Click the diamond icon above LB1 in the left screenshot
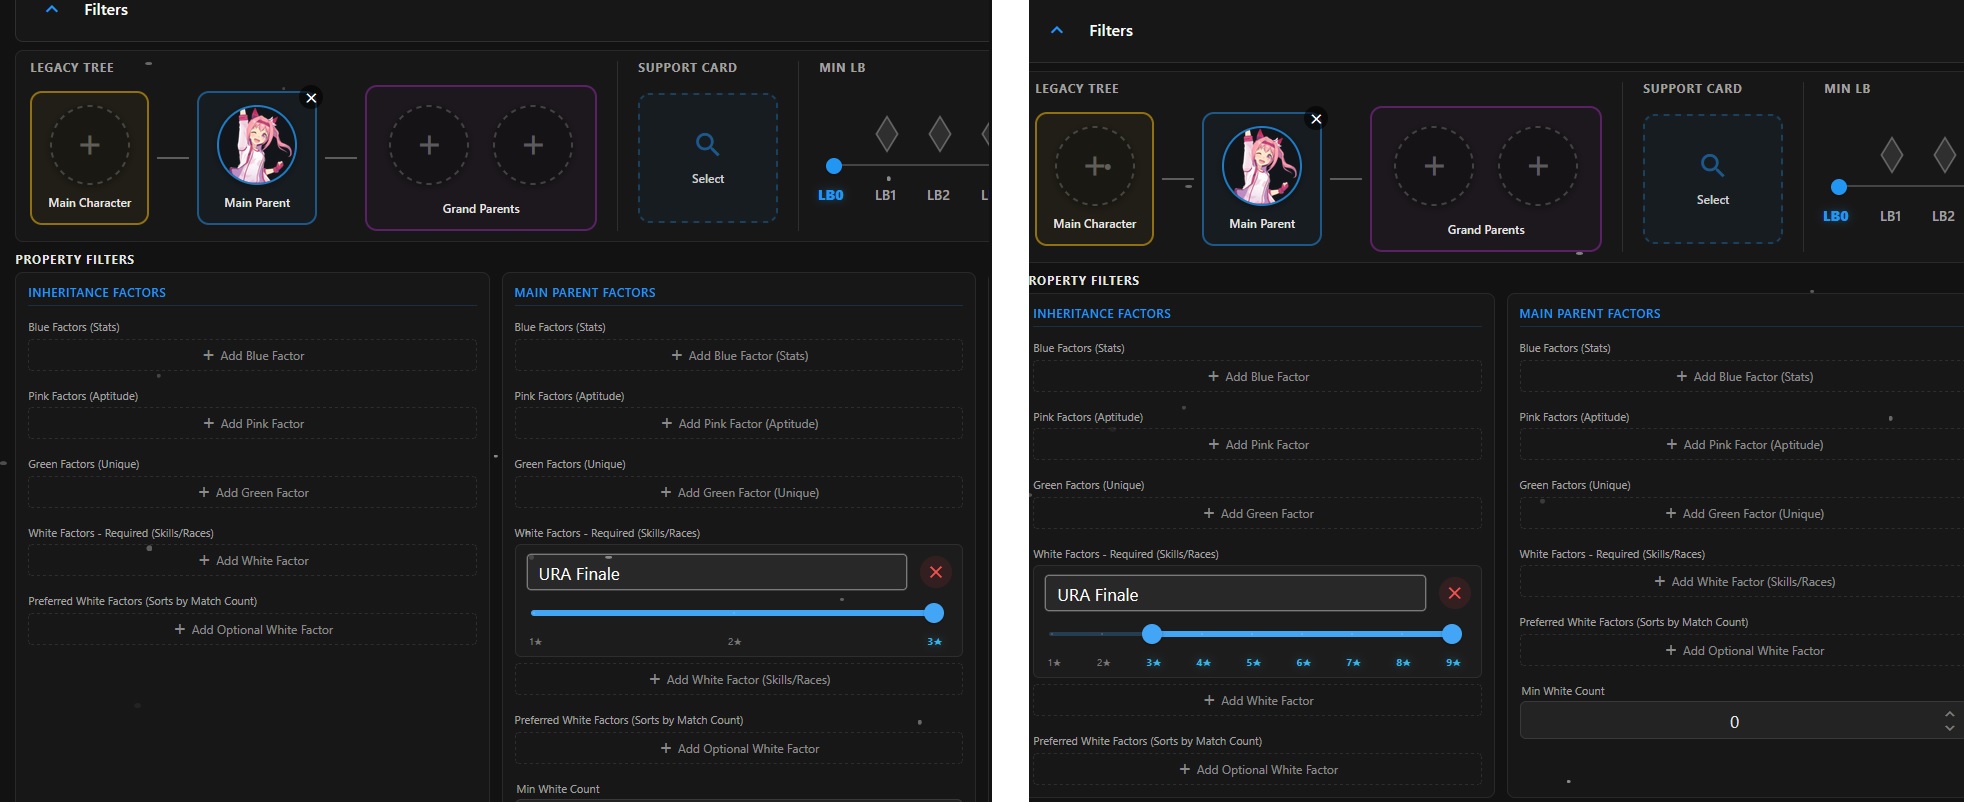Viewport: 1964px width, 802px height. tap(887, 133)
